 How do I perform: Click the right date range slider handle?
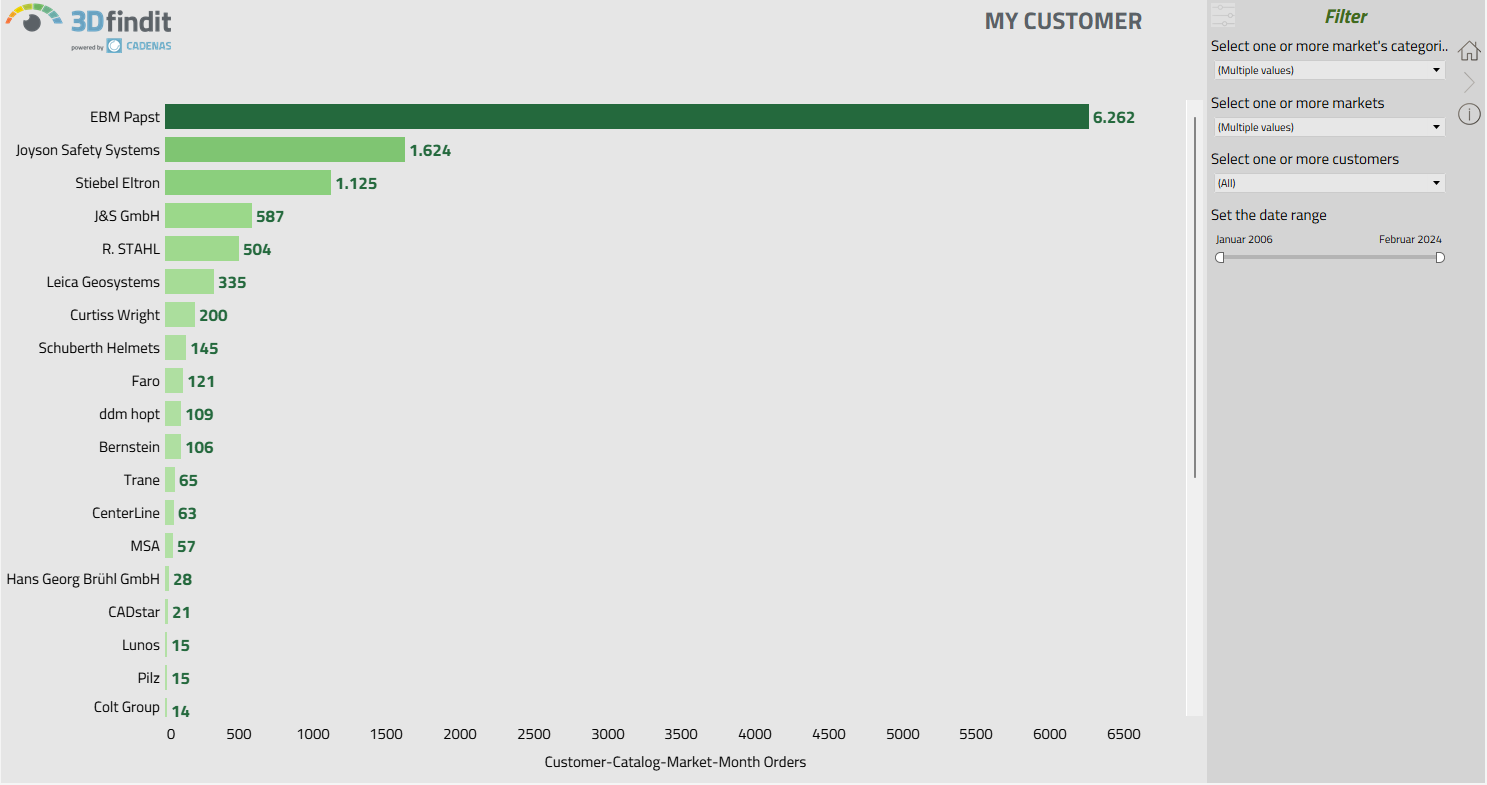tap(1440, 258)
